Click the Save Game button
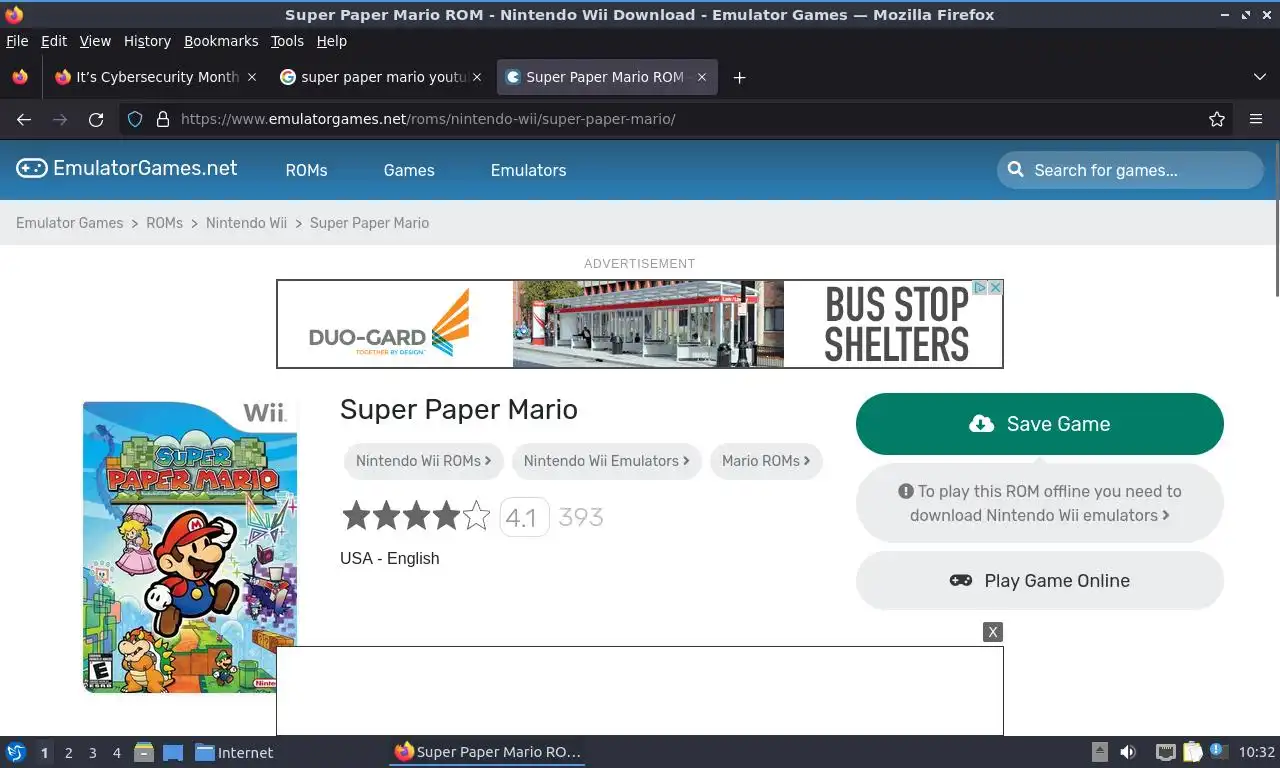The width and height of the screenshot is (1280, 768). click(x=1040, y=424)
